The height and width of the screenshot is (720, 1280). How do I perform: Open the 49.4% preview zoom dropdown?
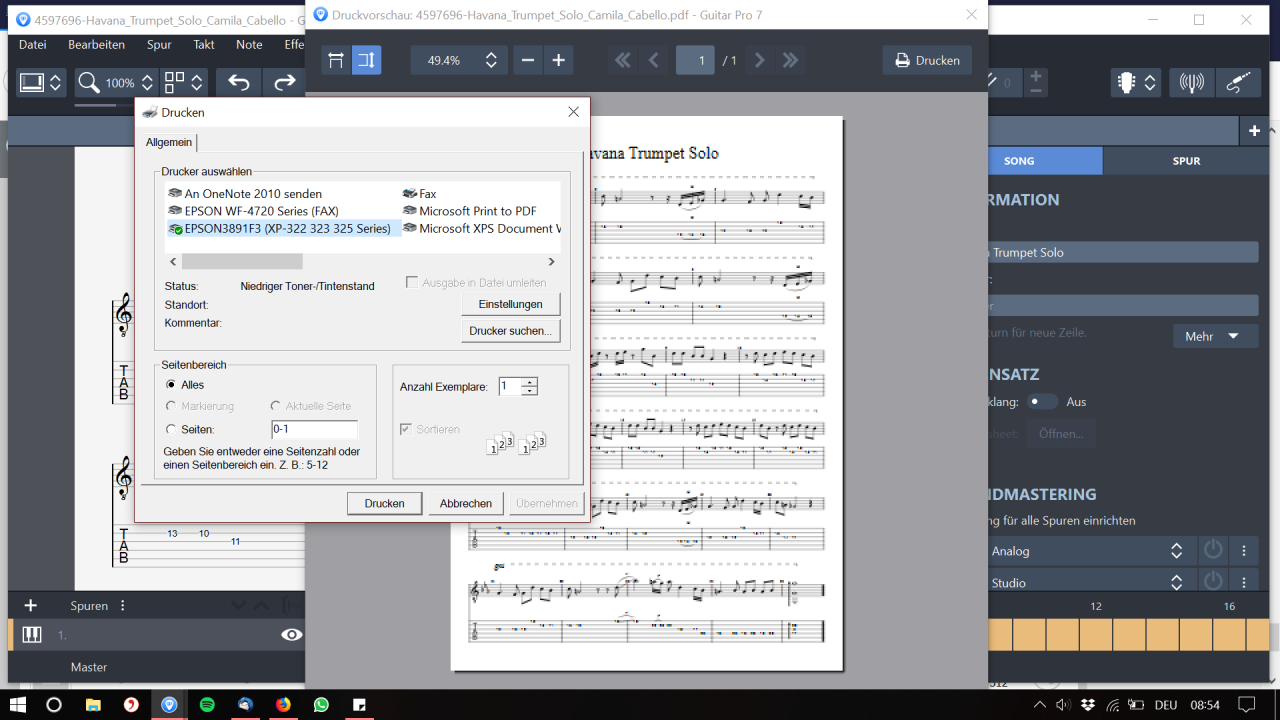tap(458, 60)
